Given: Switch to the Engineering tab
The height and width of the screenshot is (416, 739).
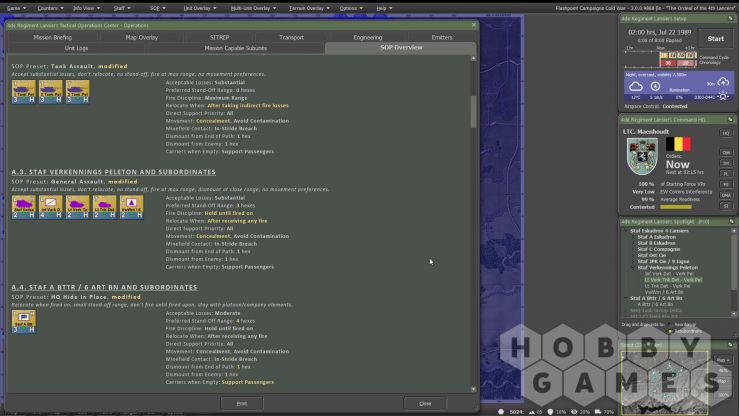Looking at the screenshot, I should click(368, 37).
